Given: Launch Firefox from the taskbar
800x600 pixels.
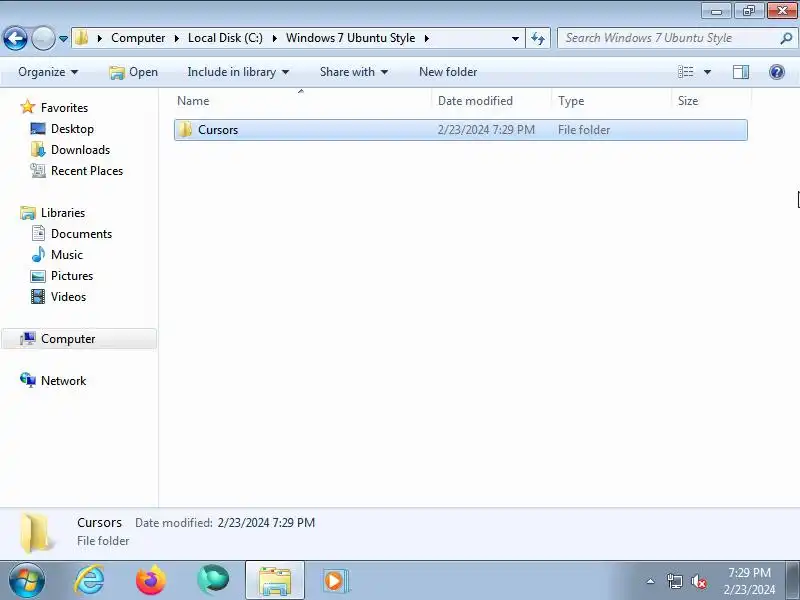Looking at the screenshot, I should click(151, 581).
